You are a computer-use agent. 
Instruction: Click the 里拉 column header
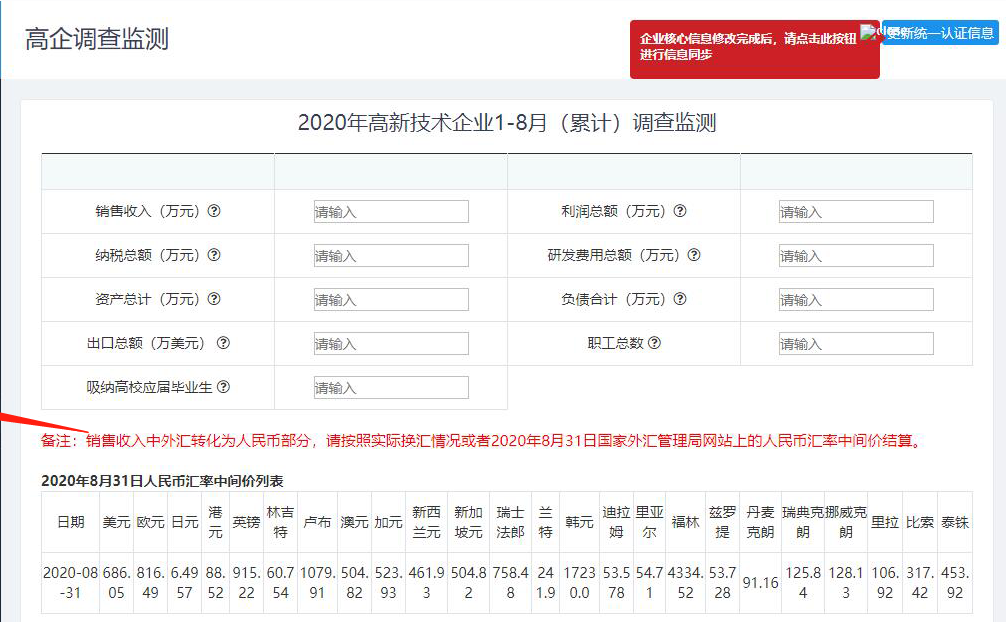(x=885, y=522)
